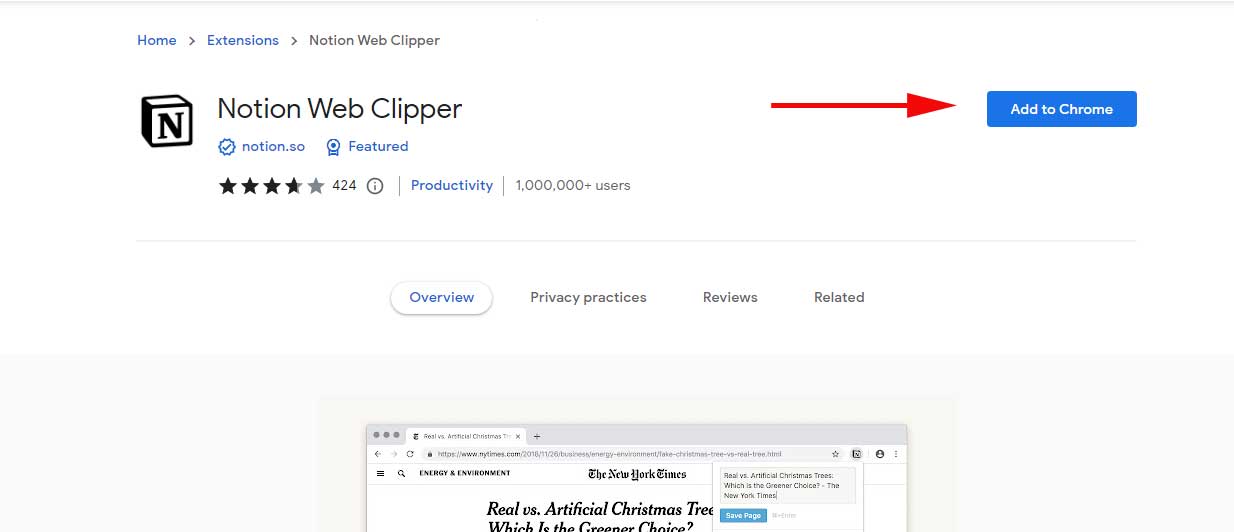Click the clipper page title text field
This screenshot has width=1234, height=532.
[787, 485]
